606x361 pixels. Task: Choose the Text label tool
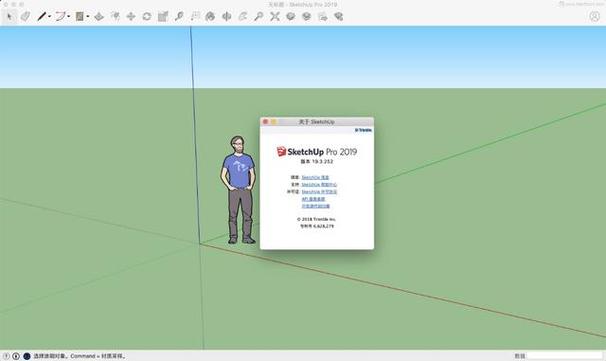195,17
